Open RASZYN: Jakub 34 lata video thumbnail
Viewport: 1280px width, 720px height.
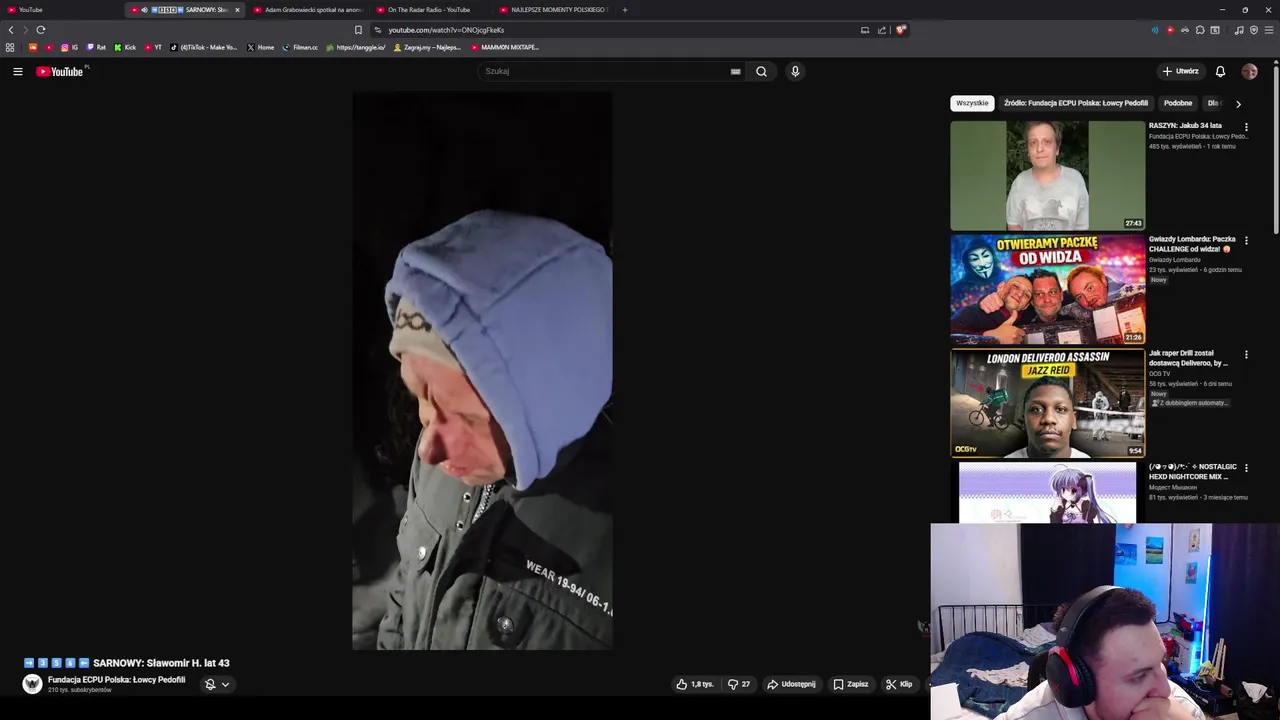[1047, 175]
